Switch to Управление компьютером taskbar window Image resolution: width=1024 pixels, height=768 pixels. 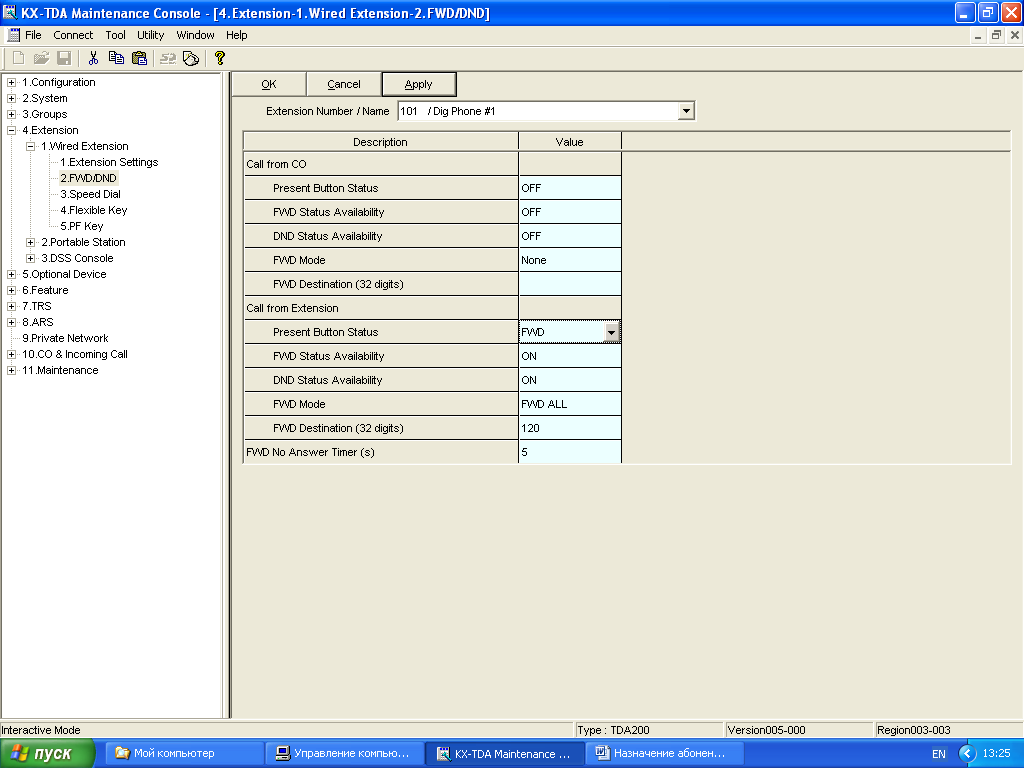pos(344,754)
